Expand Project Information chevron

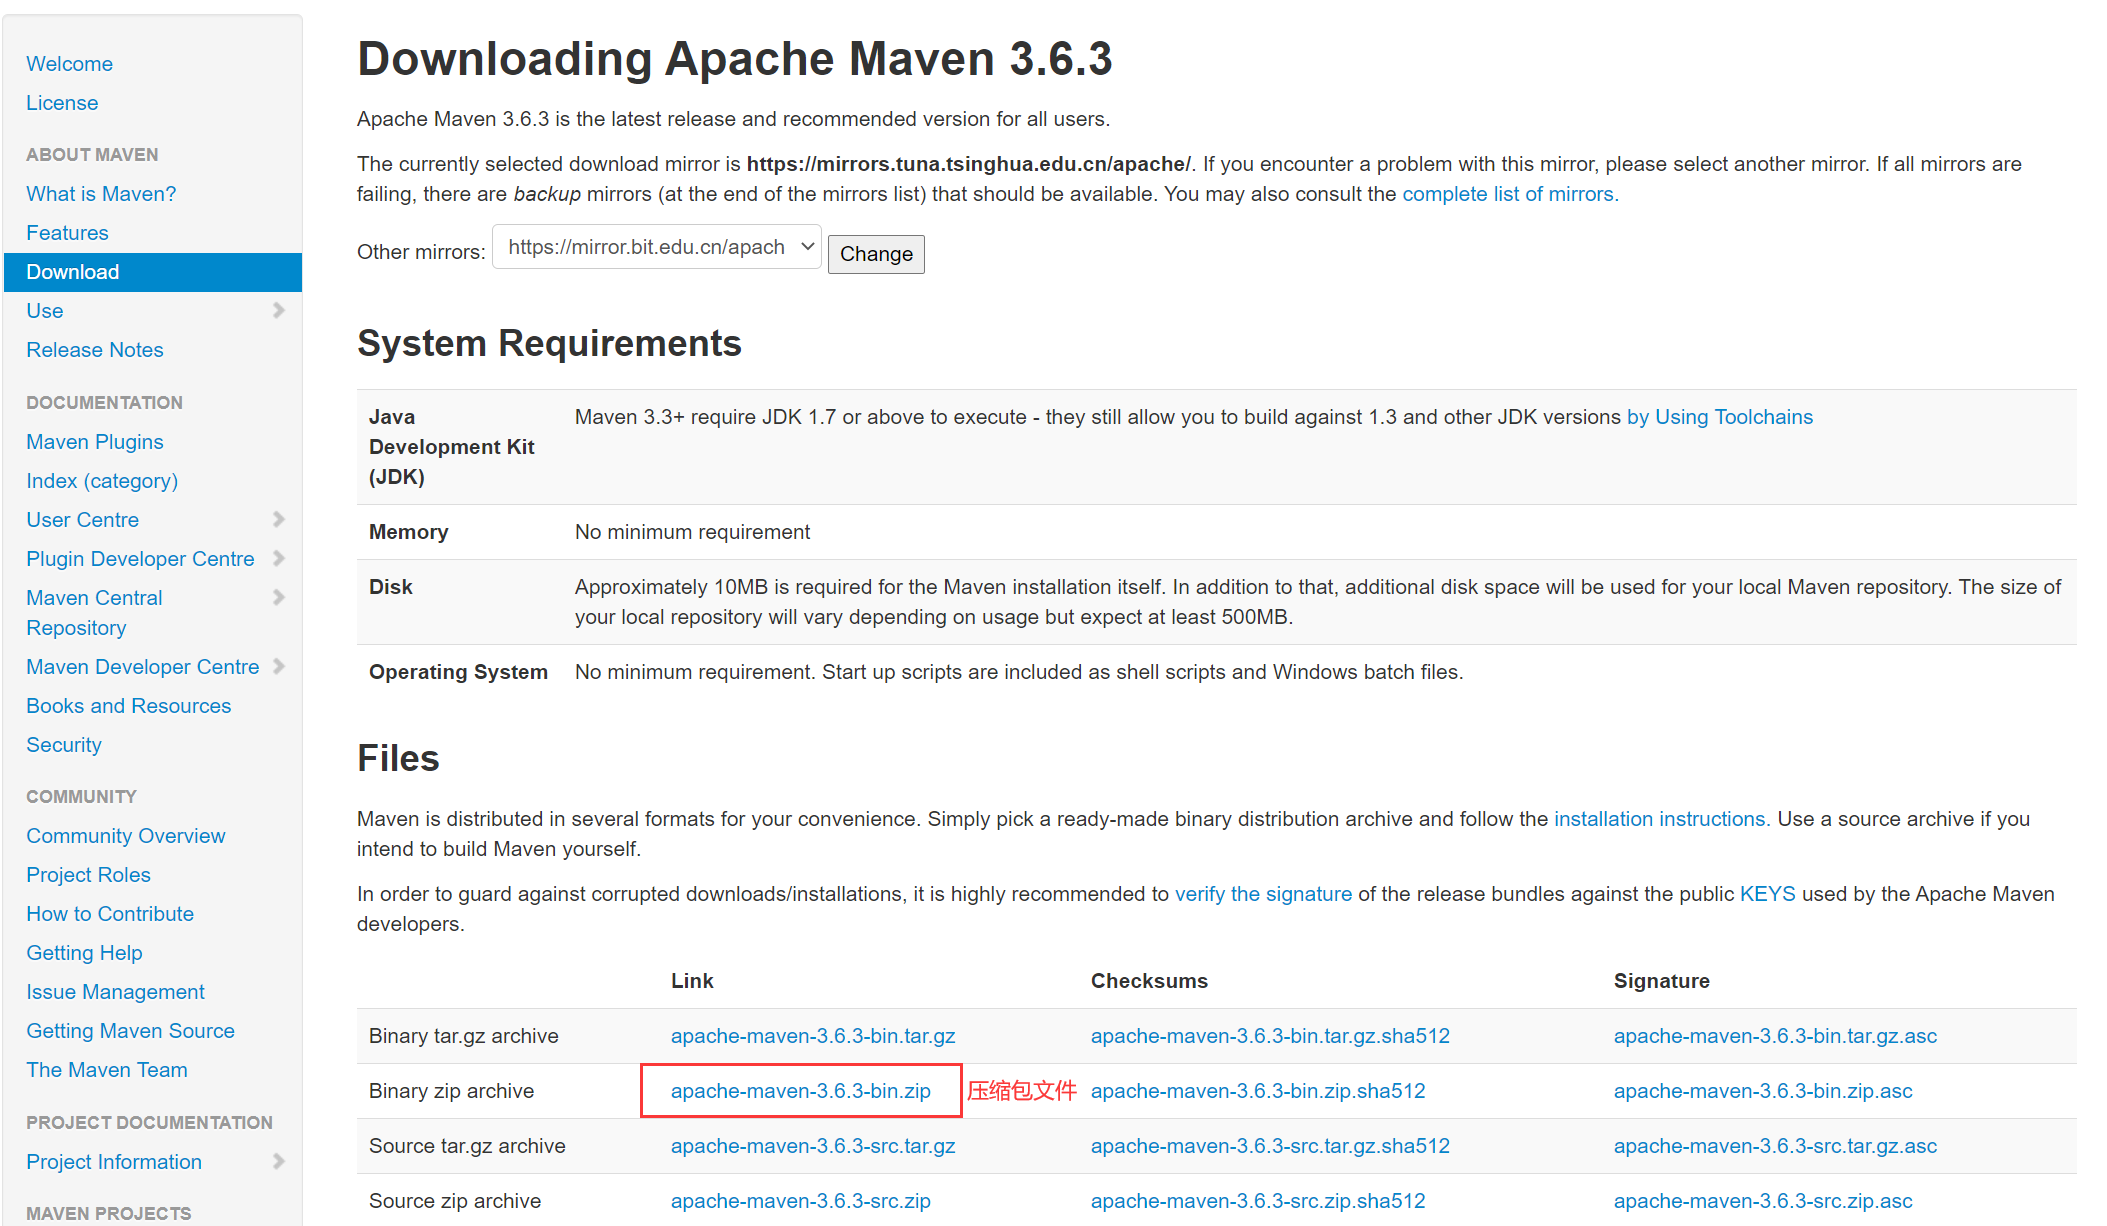[279, 1161]
